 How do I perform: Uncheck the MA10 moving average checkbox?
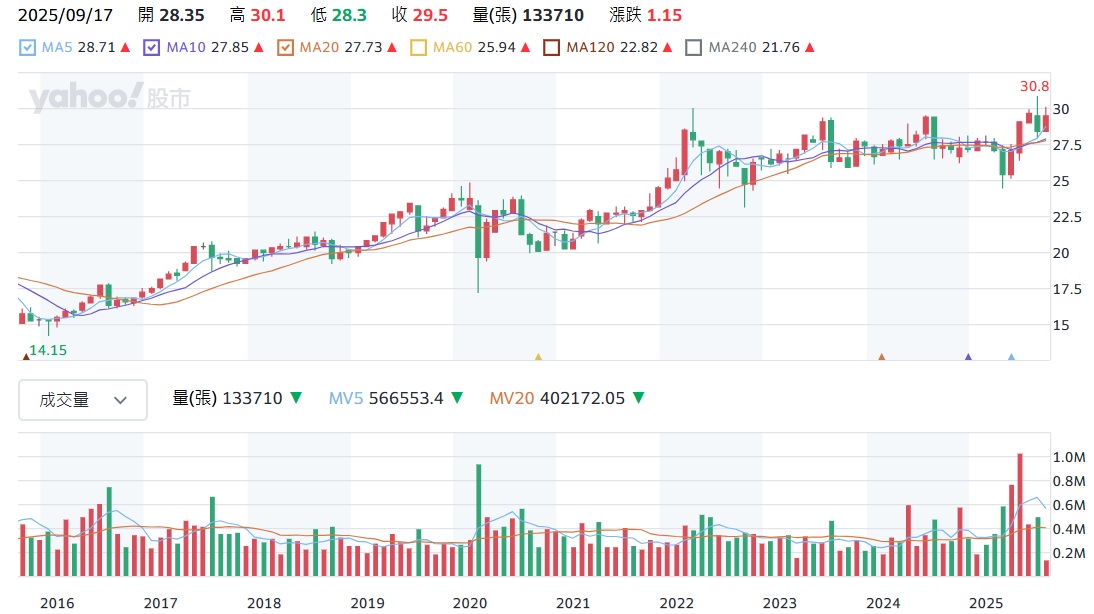(152, 47)
